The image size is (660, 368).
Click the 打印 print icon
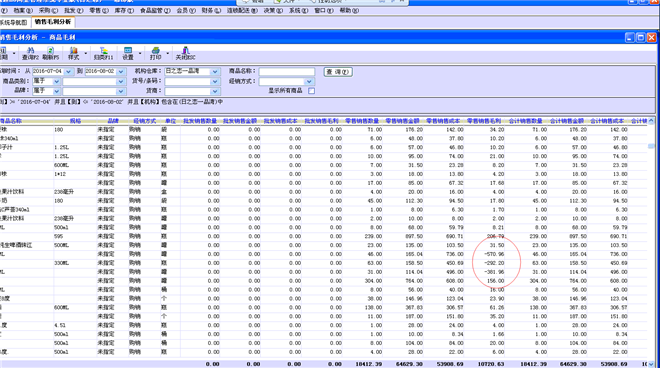tap(155, 53)
